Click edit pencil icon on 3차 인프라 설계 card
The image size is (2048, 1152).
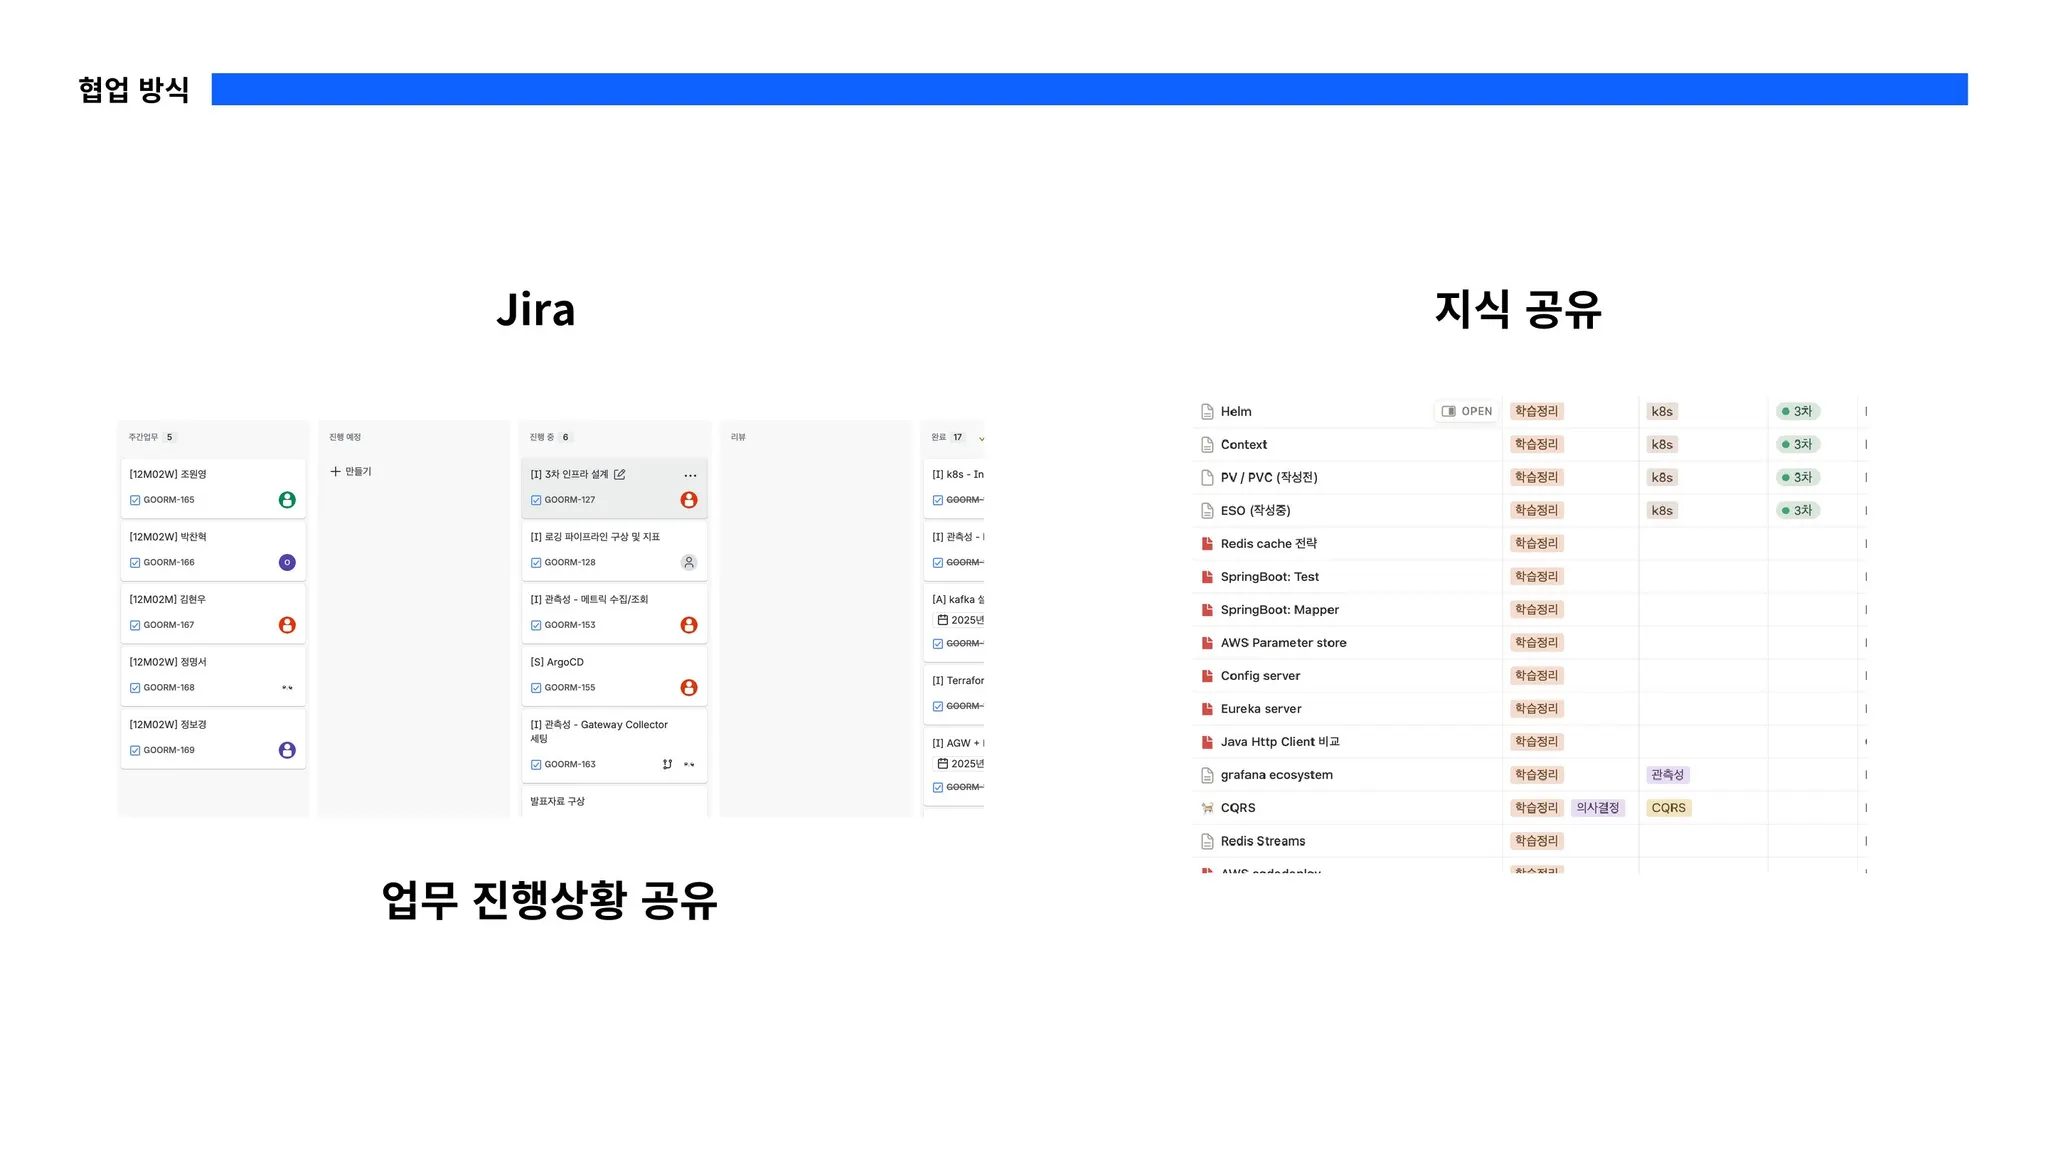tap(619, 474)
